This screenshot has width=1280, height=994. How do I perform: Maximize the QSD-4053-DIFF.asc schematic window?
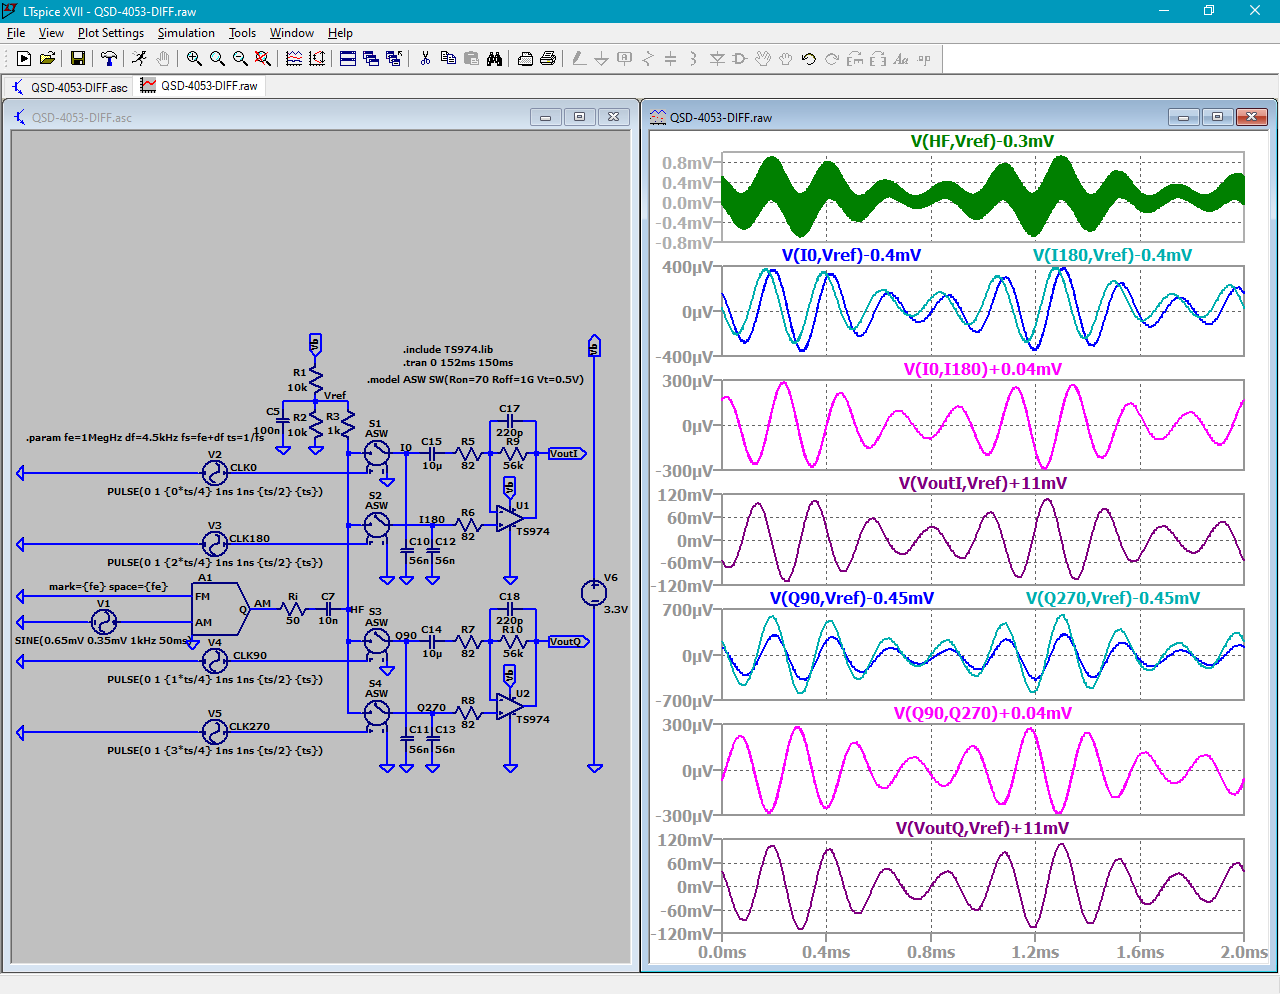[x=579, y=117]
